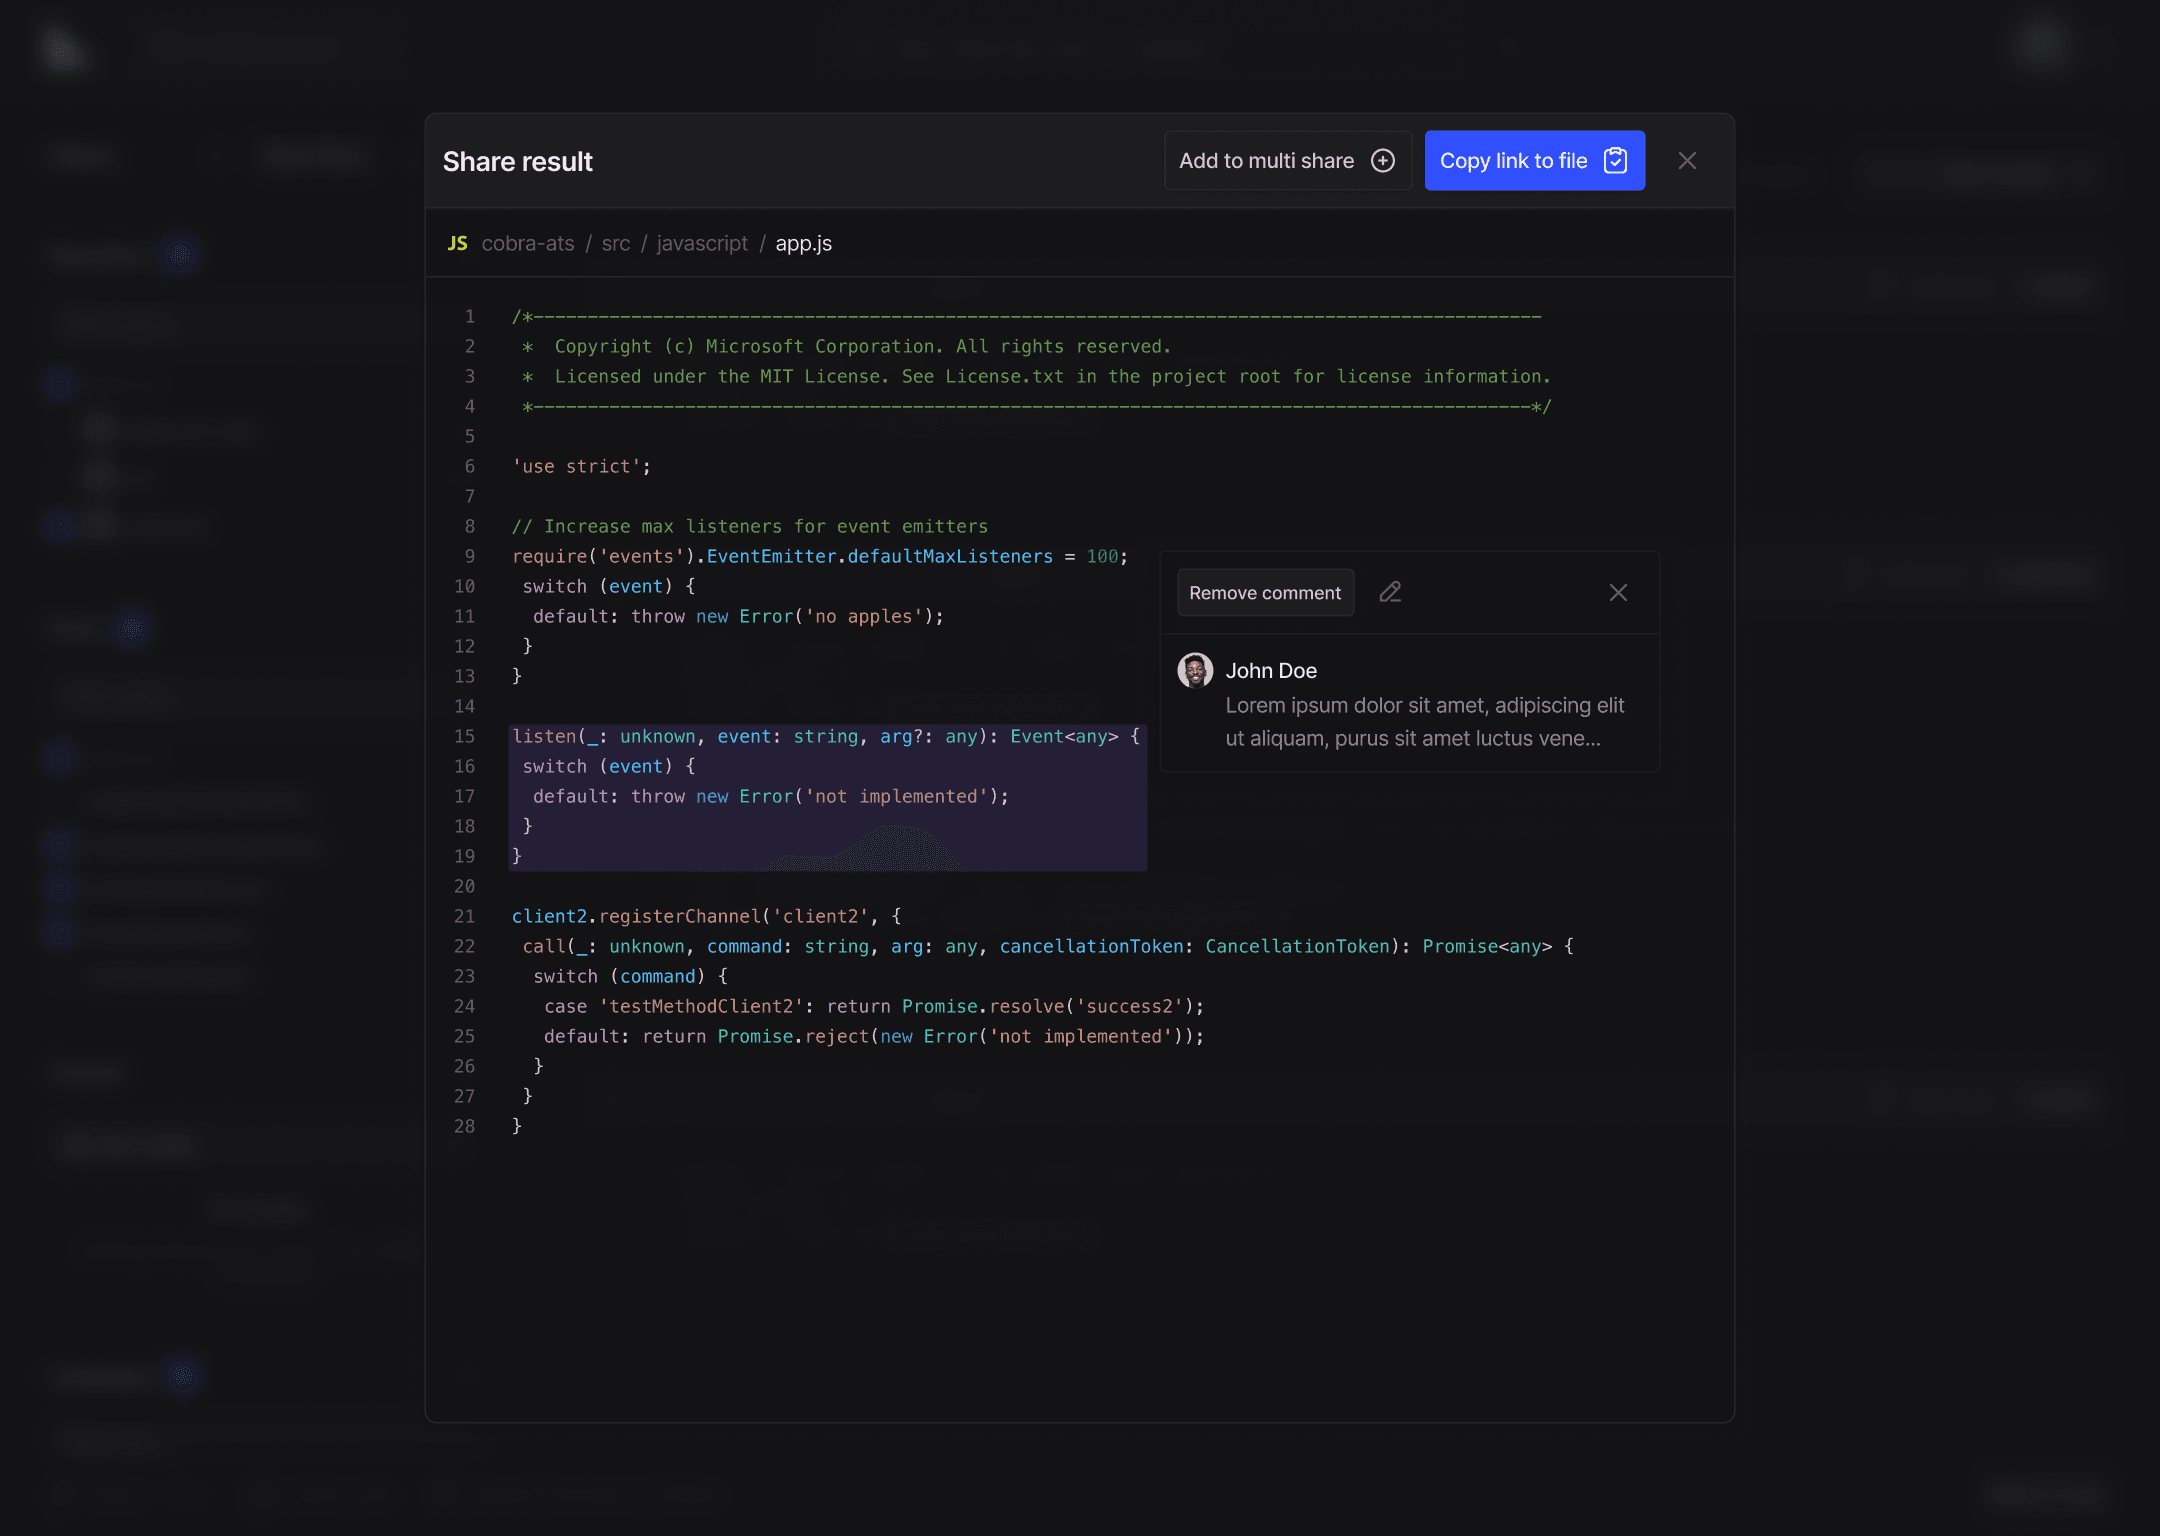This screenshot has width=2160, height=1536.
Task: Click the call(_: unknown, command line
Action: click(x=1048, y=947)
